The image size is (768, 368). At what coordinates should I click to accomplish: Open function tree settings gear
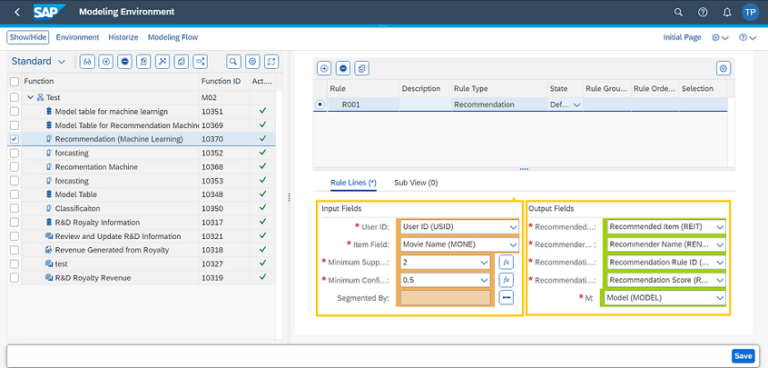coord(252,61)
